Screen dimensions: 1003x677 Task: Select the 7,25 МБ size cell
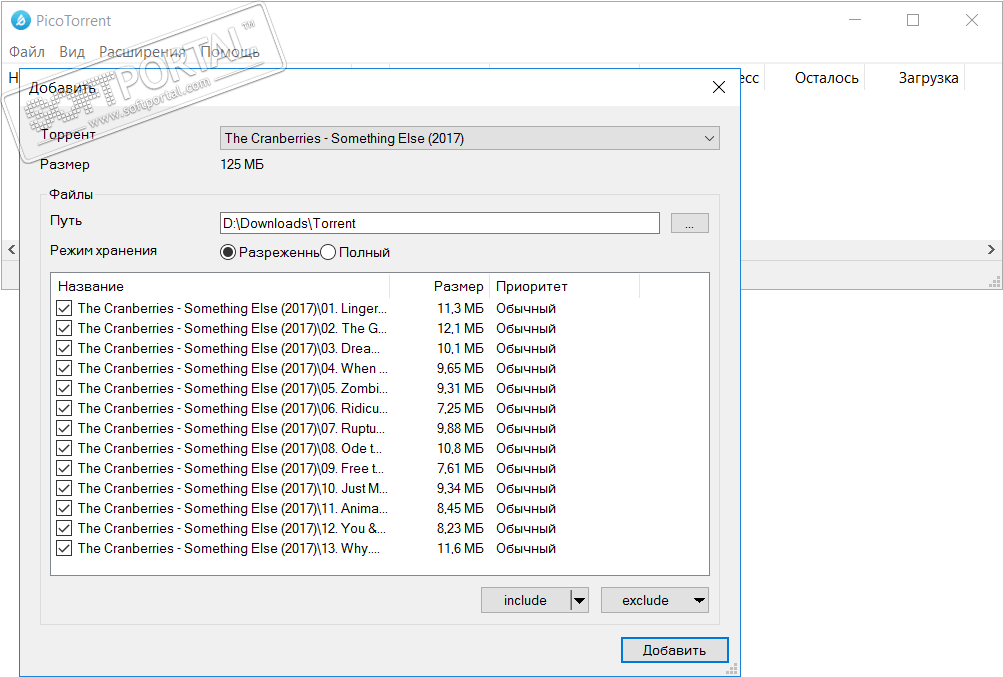point(461,408)
